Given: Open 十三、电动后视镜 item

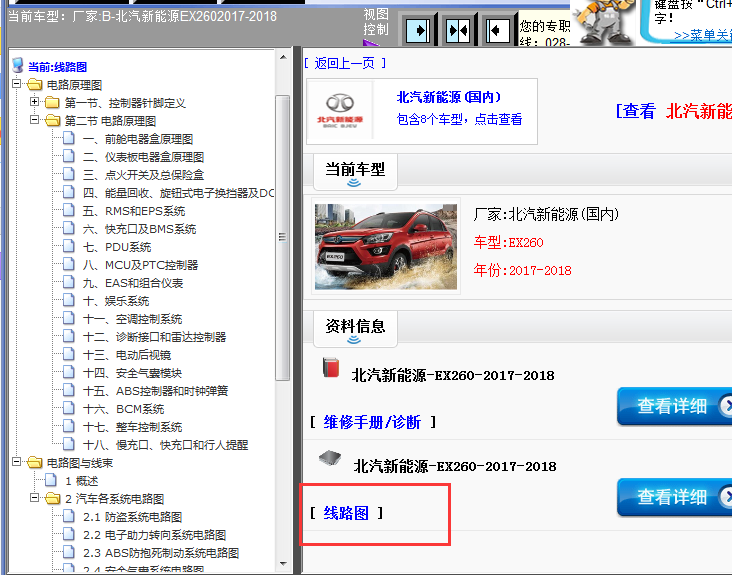Looking at the screenshot, I should point(127,355).
